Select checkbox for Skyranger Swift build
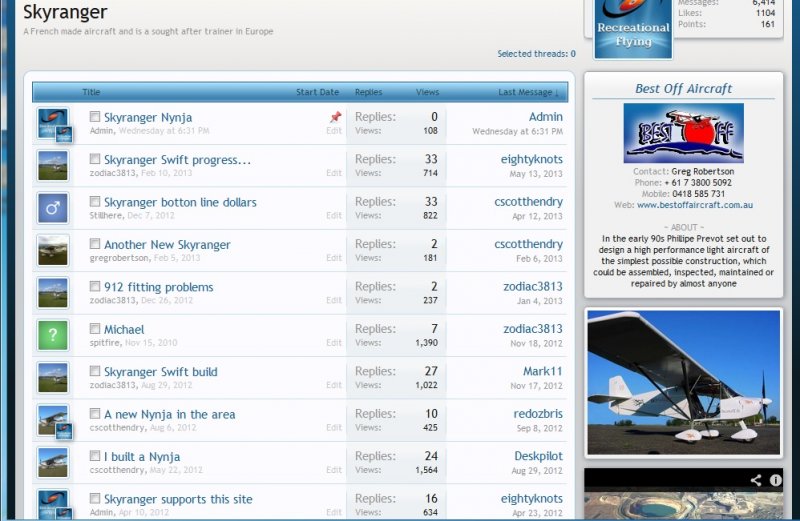This screenshot has height=521, width=800. pyautogui.click(x=95, y=371)
